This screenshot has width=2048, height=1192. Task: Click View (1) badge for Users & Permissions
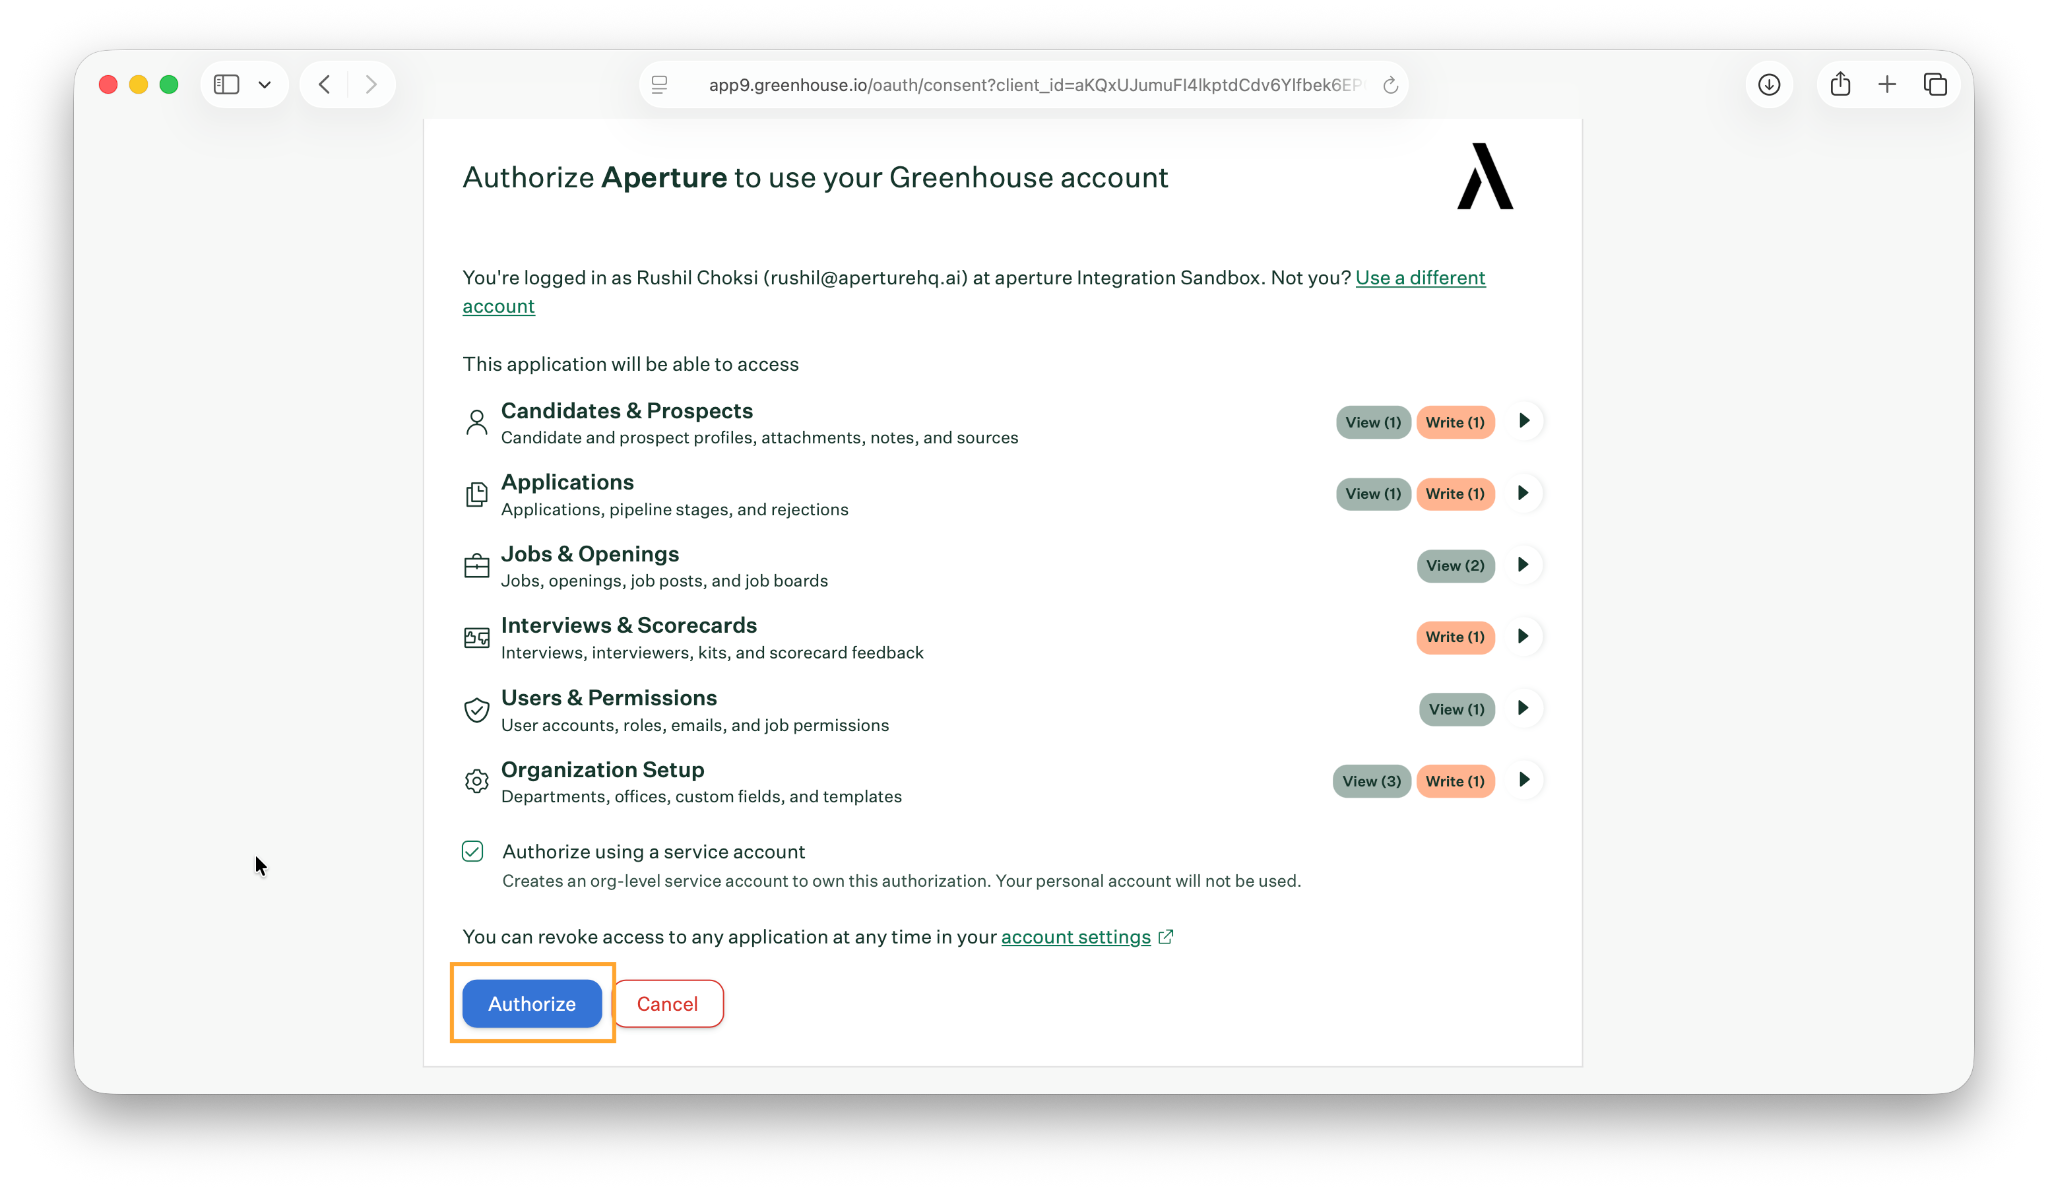(1456, 709)
